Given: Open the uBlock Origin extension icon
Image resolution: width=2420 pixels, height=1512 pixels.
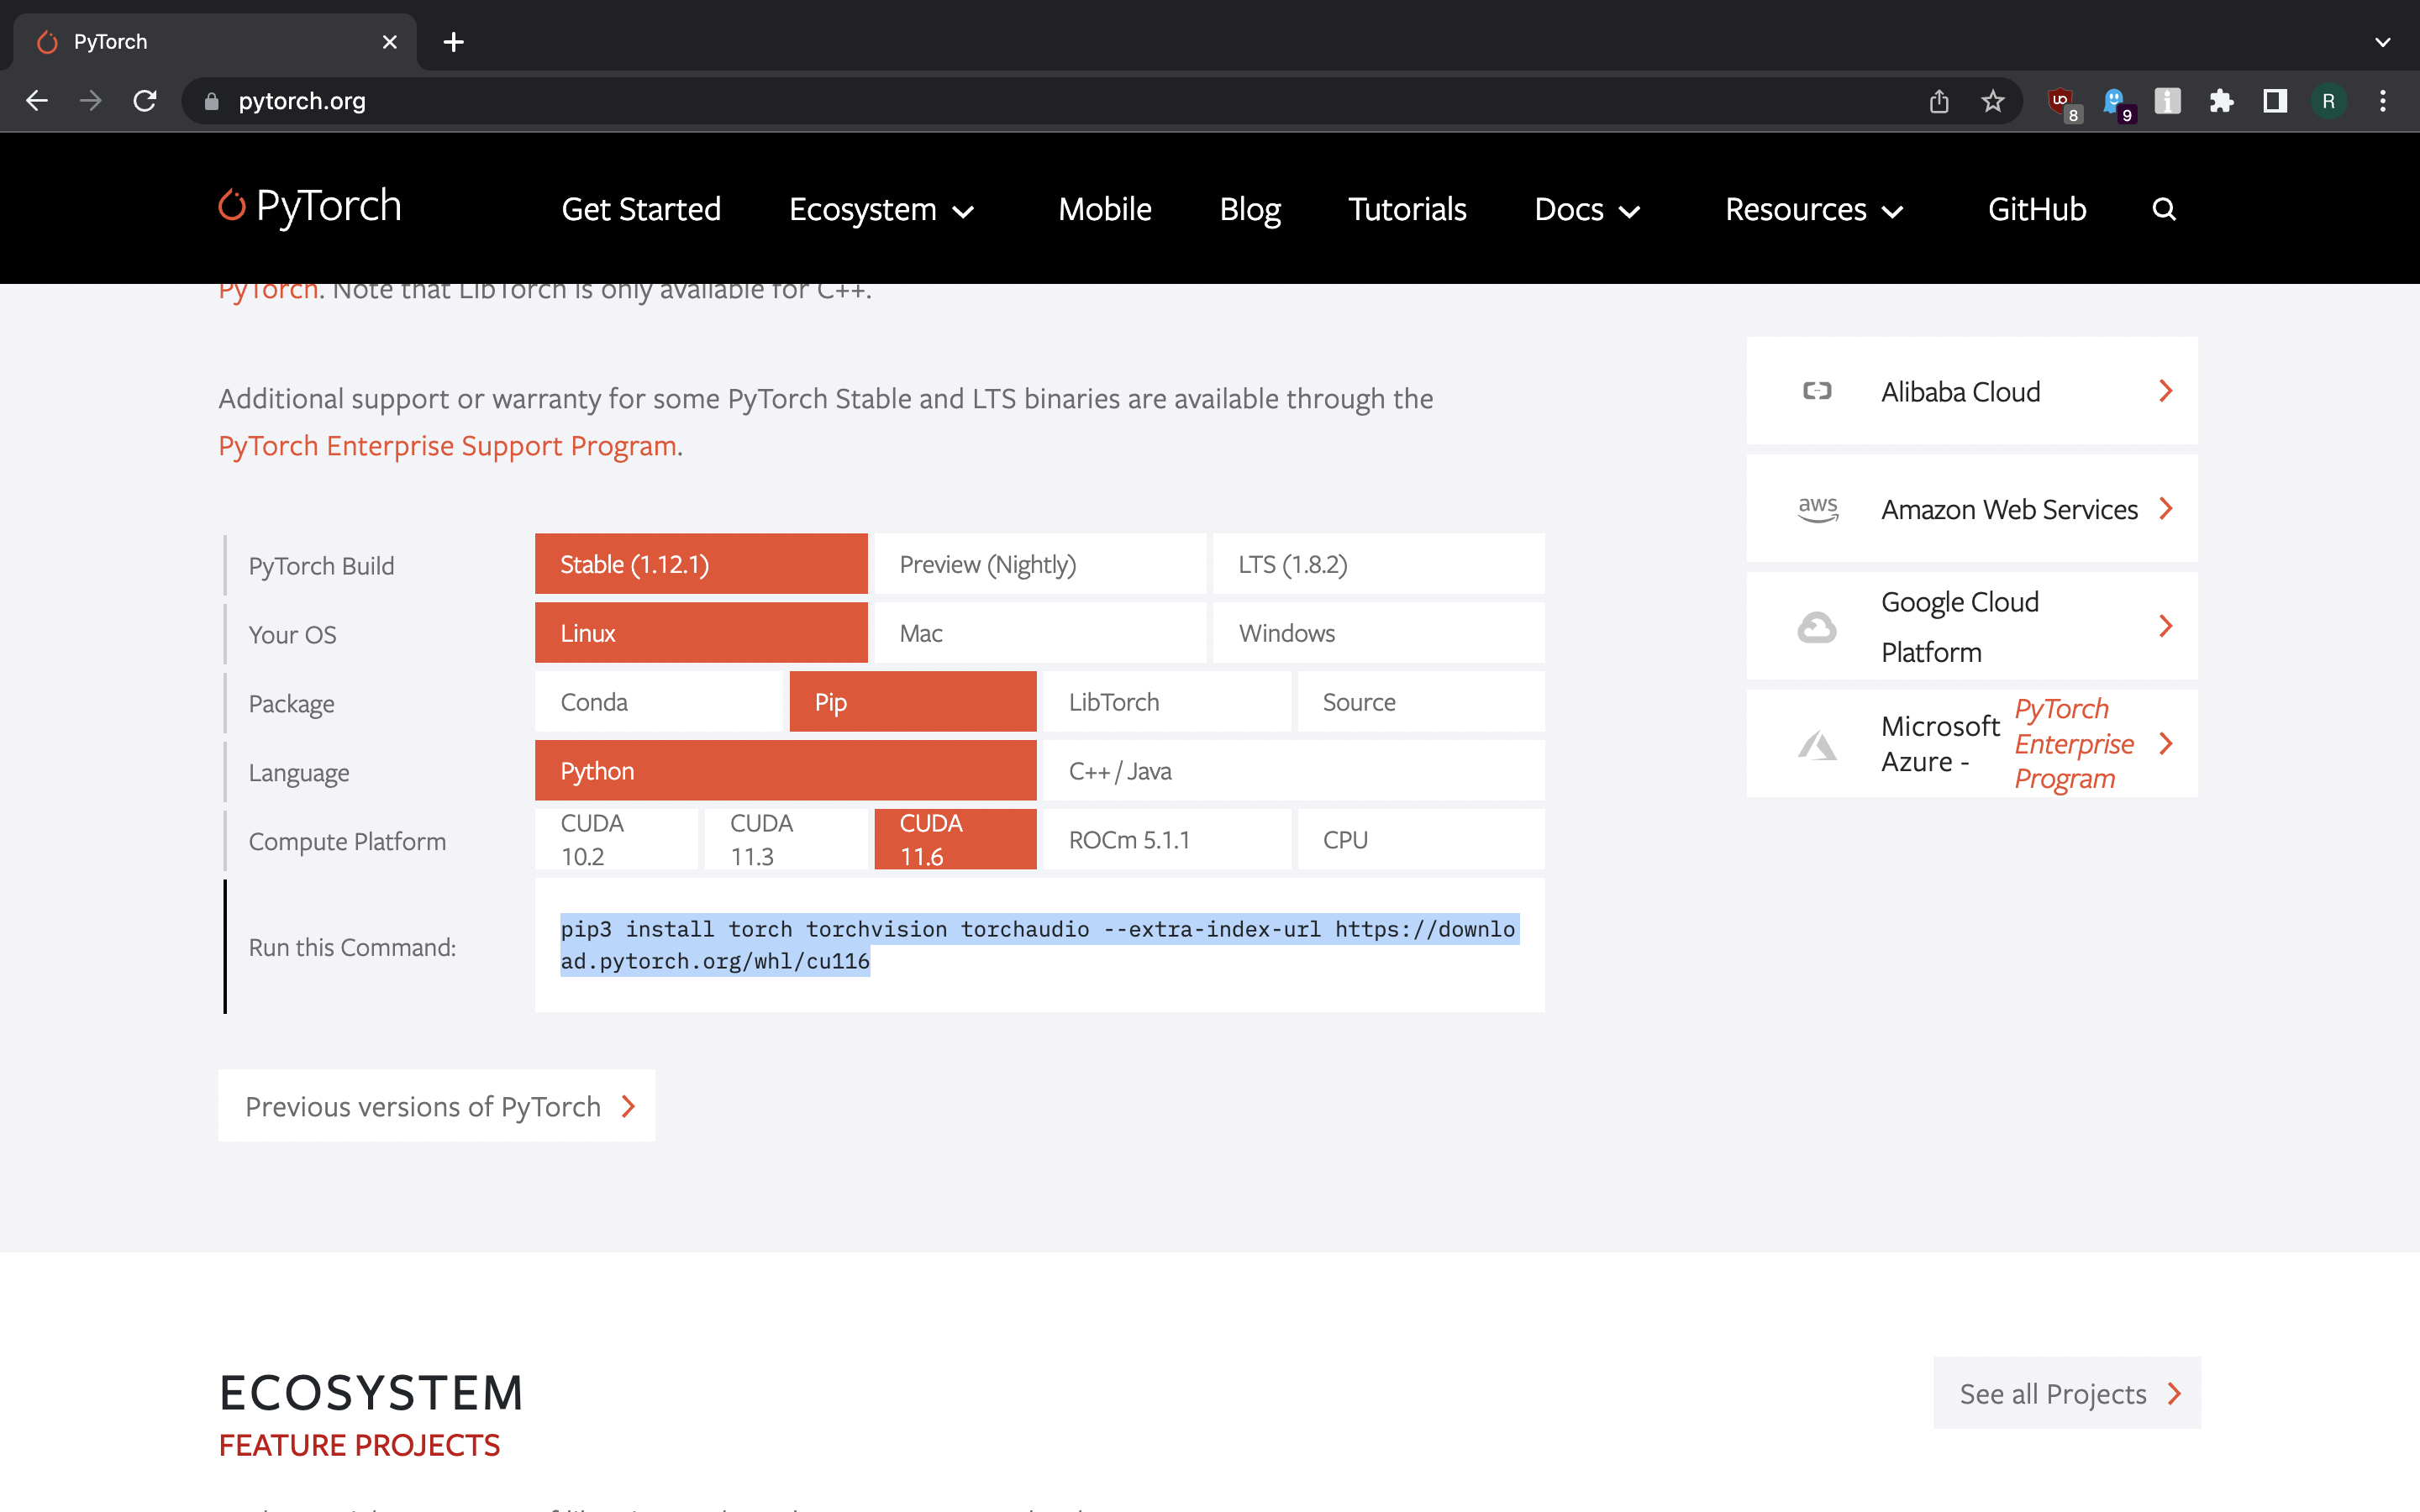Looking at the screenshot, I should pyautogui.click(x=2062, y=102).
